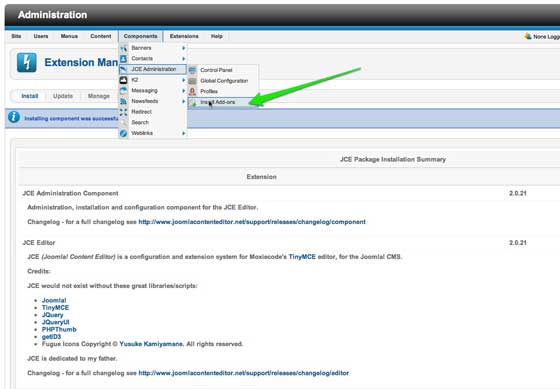Click the Profiles user icon

pos(192,91)
